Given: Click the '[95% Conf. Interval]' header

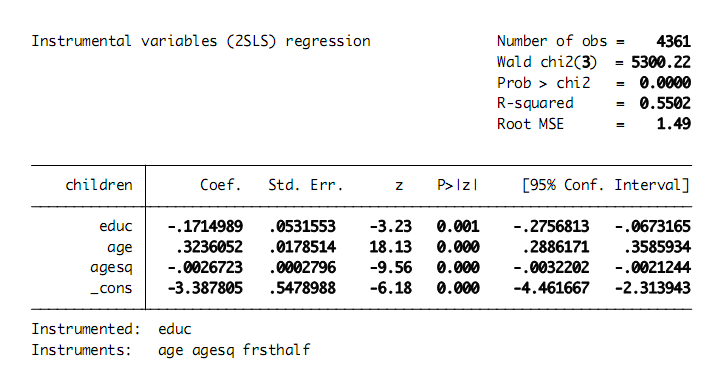Looking at the screenshot, I should click(x=606, y=185).
